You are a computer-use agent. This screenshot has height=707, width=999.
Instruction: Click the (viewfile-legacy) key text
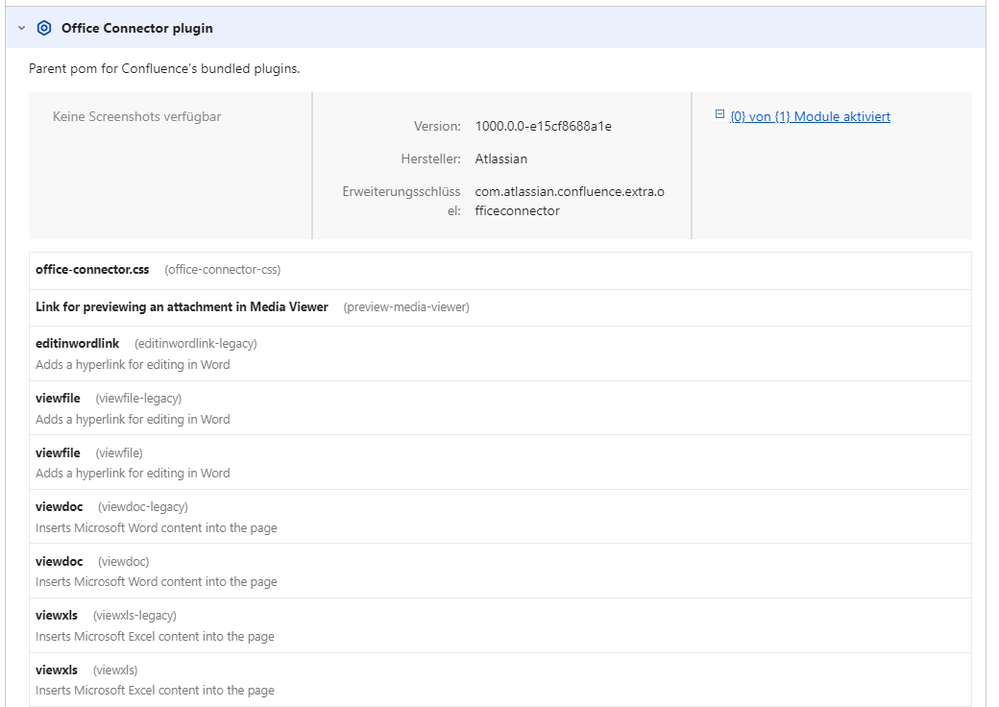138,399
